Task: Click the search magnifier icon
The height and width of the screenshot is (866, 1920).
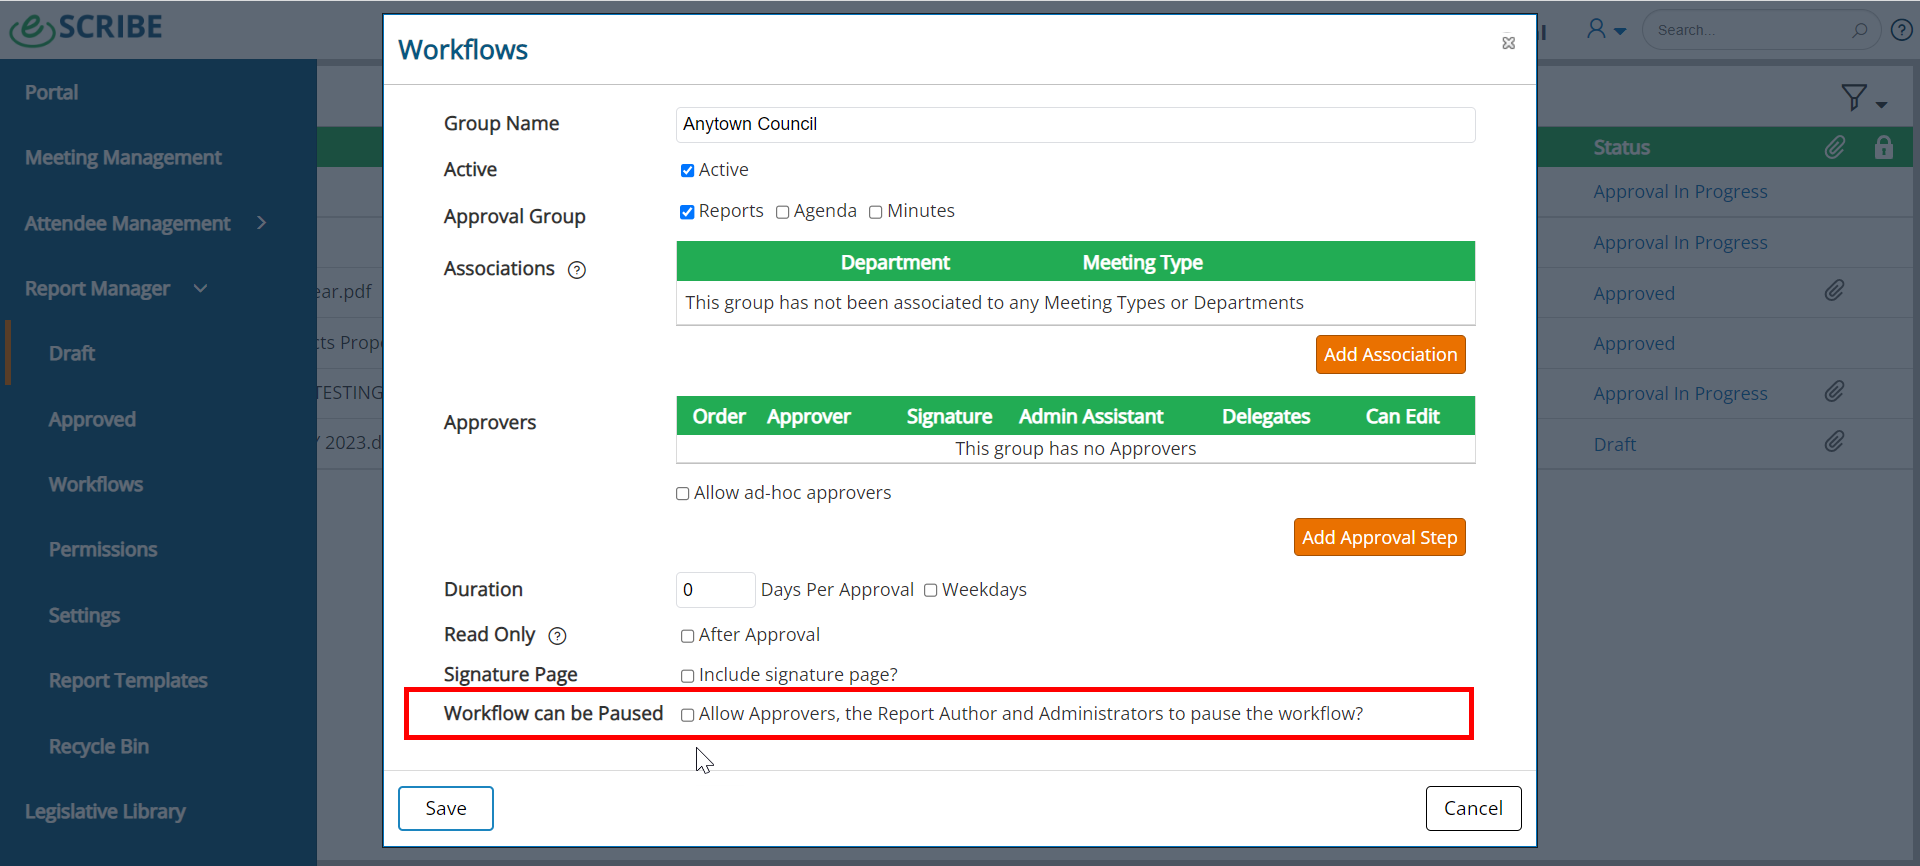Action: pyautogui.click(x=1859, y=30)
